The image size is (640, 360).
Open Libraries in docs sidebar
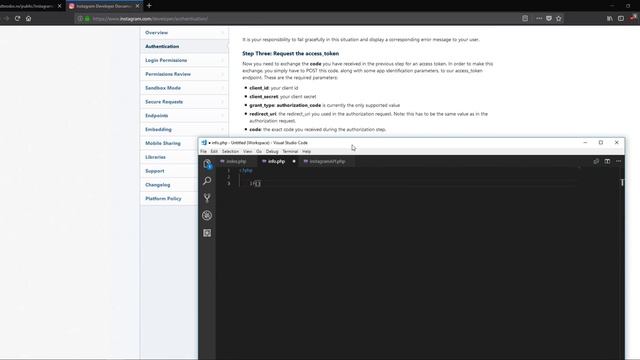[x=156, y=157]
